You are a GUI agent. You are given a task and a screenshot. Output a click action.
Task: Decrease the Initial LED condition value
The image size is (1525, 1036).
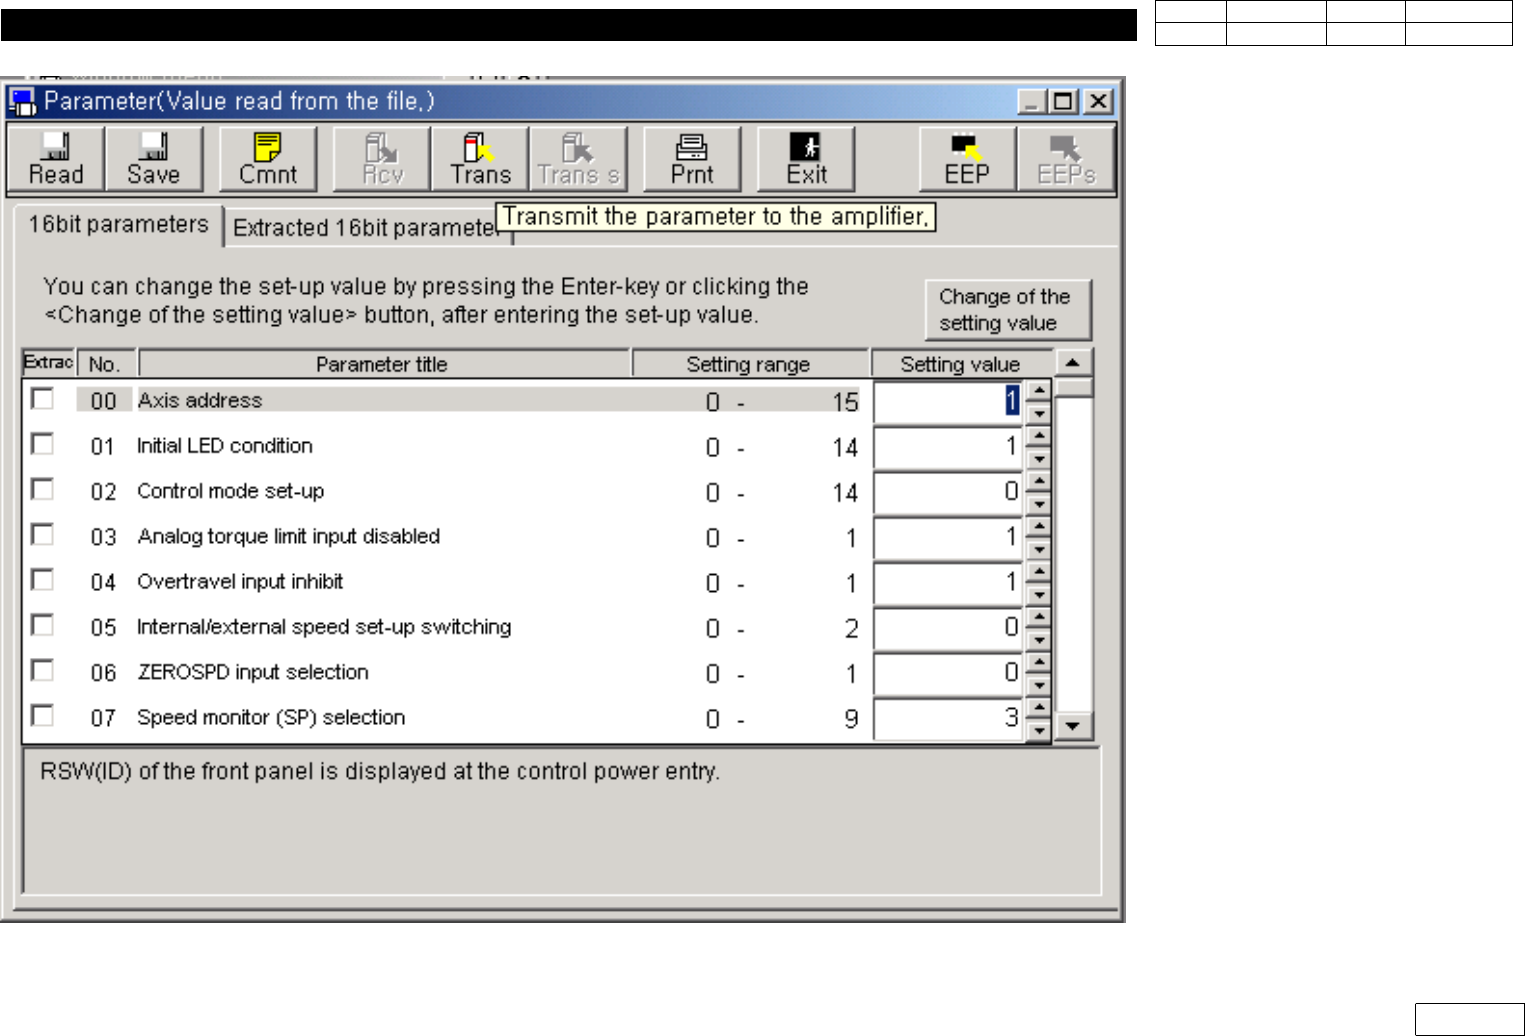tap(1039, 458)
